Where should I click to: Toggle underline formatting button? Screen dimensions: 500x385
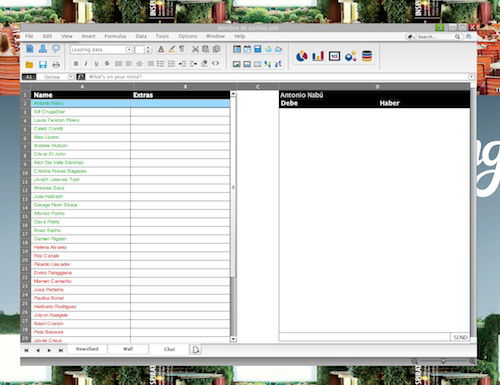tap(96, 63)
